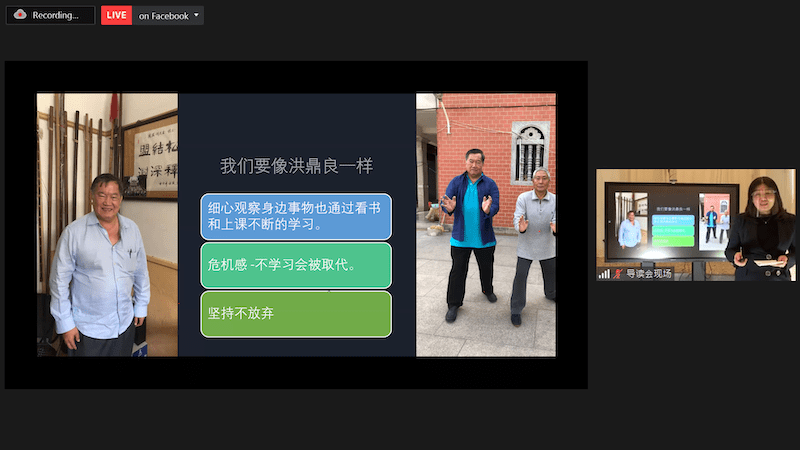Click the slide title 我们要像洪鼎良一样
The width and height of the screenshot is (800, 450).
click(297, 166)
